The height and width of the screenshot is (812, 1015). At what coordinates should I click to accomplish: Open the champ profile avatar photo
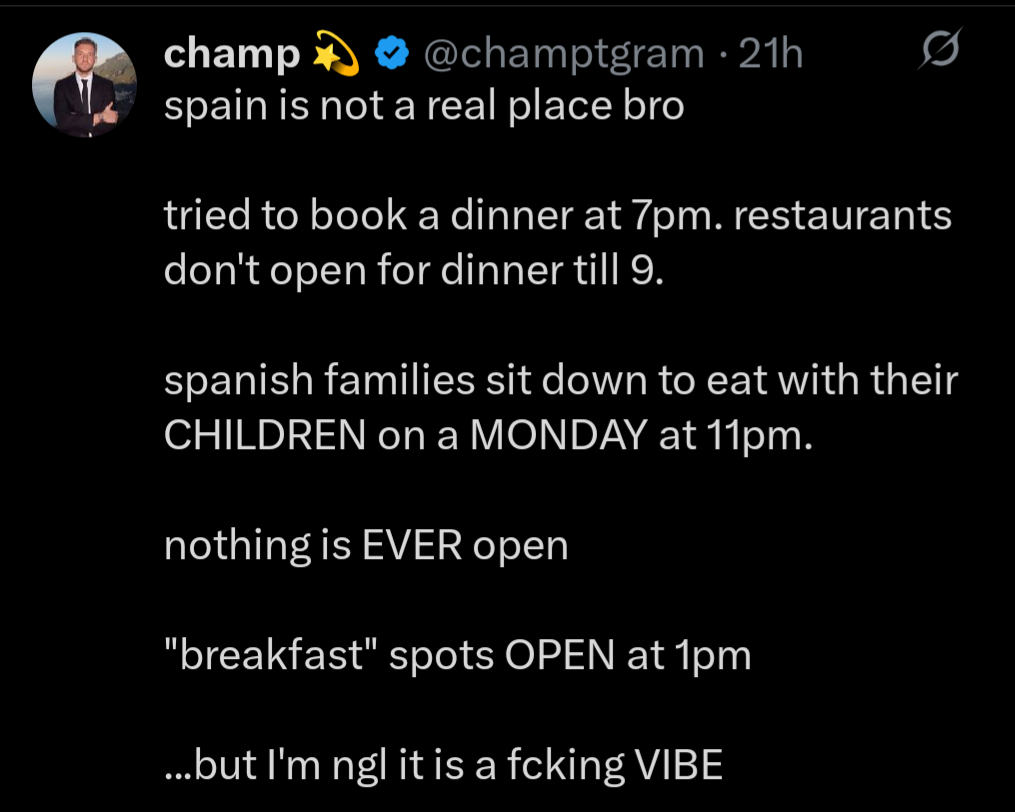click(77, 84)
